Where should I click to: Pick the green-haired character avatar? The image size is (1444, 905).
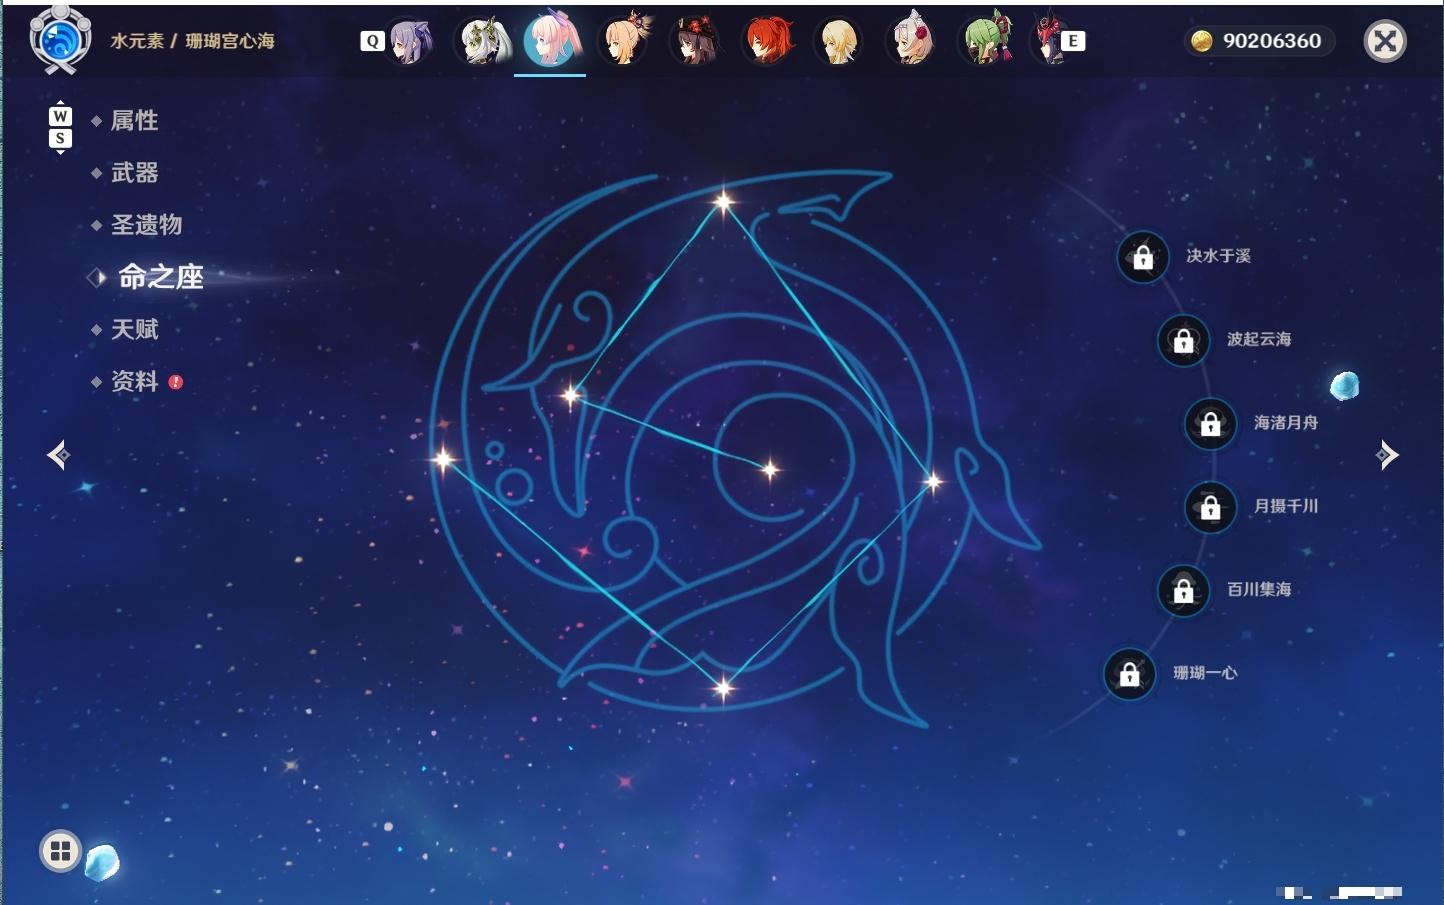point(986,41)
